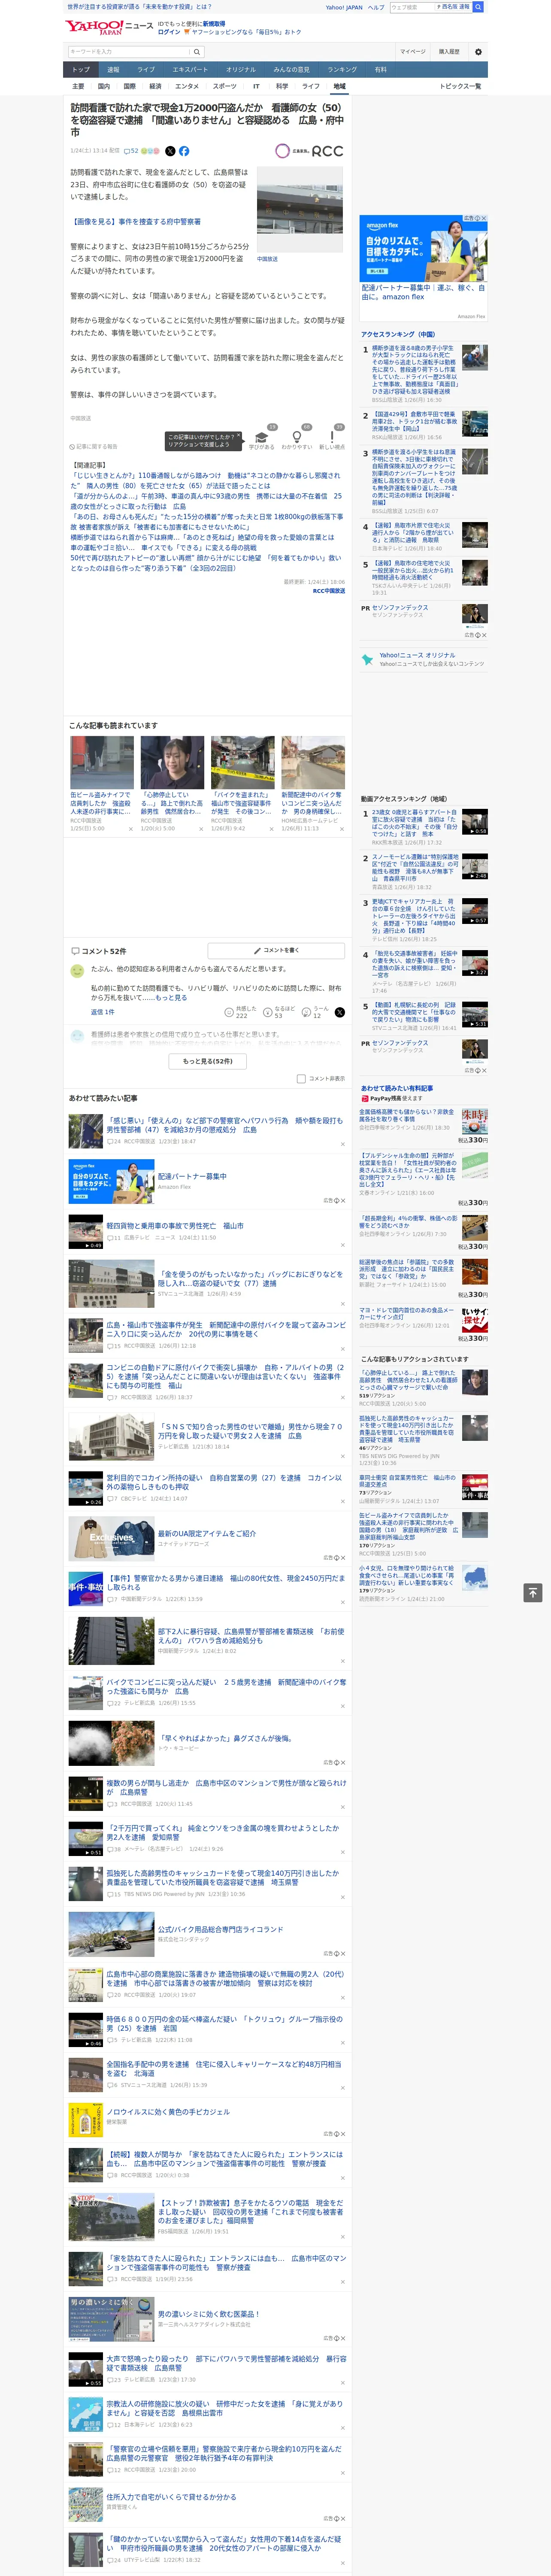
Task: Open related article about 110番通報しながら踏みつけ
Action: coord(207,480)
